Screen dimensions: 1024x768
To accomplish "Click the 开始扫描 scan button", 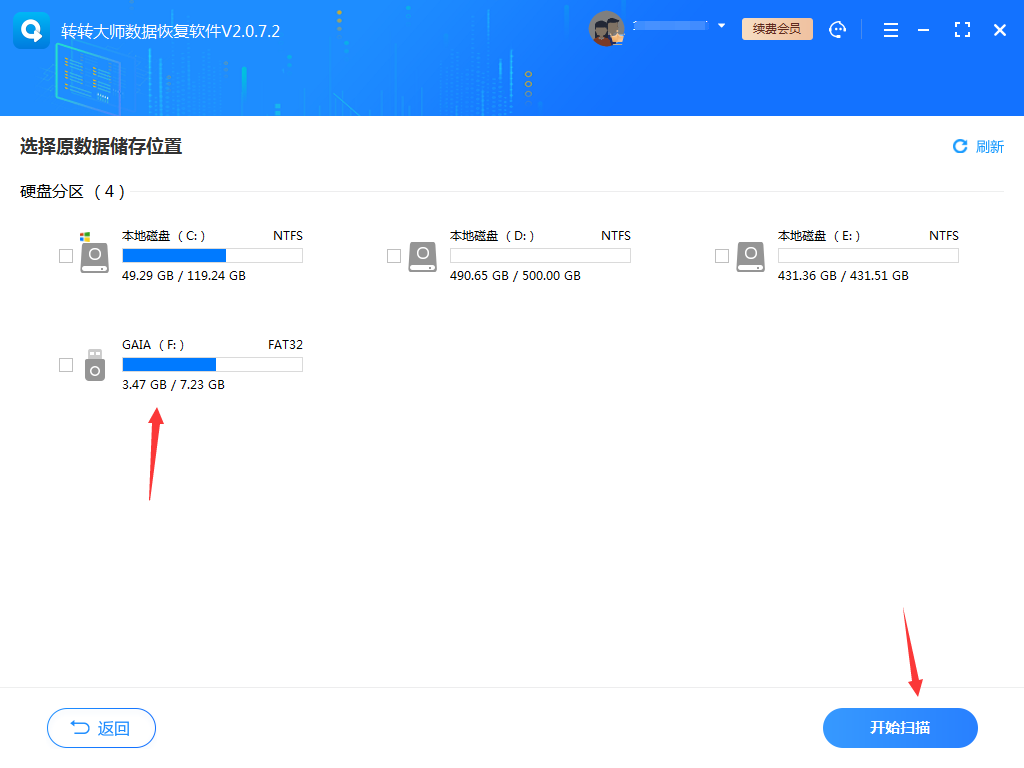I will tap(900, 728).
